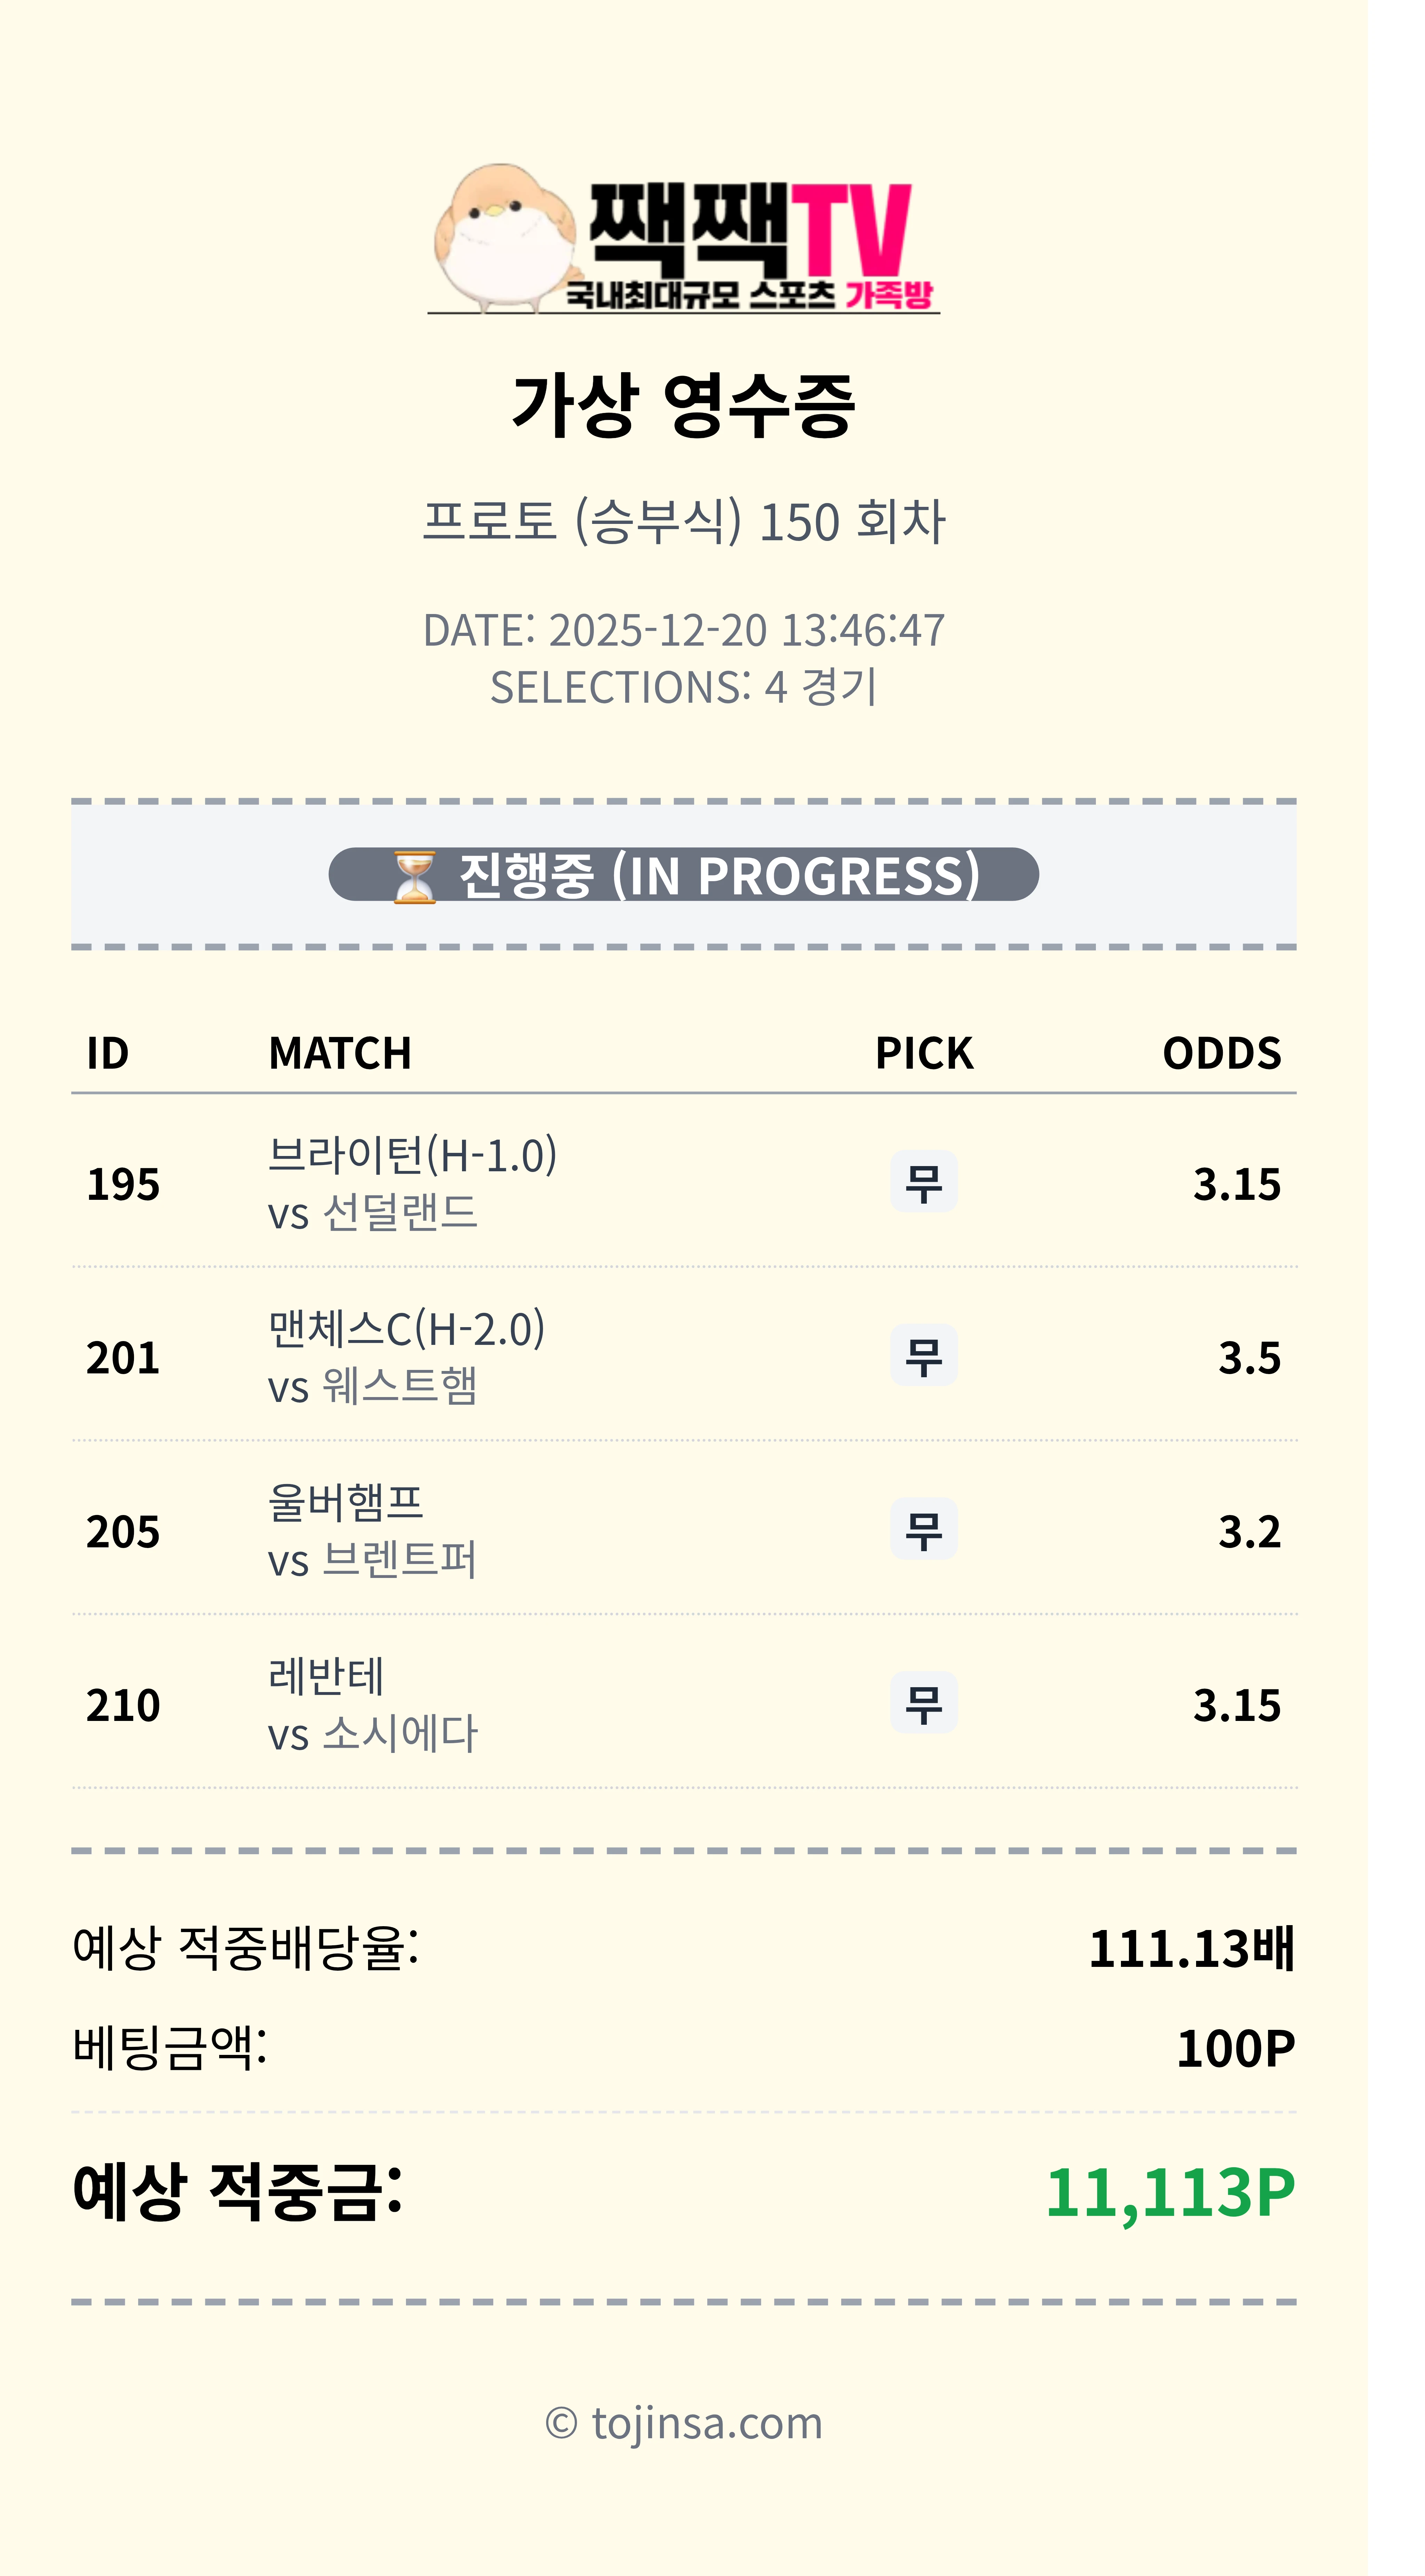Click the hourglass icon in the status badge
The width and height of the screenshot is (1425, 2576).
tap(414, 876)
